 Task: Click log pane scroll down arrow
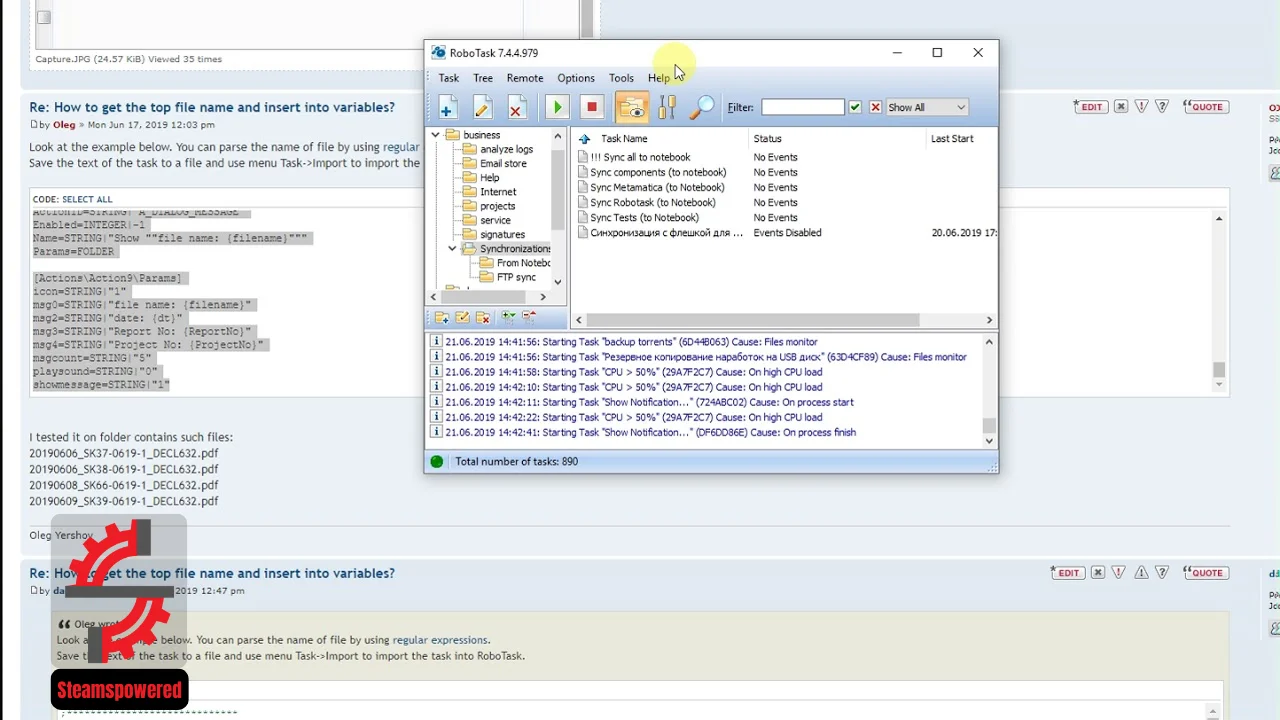989,441
